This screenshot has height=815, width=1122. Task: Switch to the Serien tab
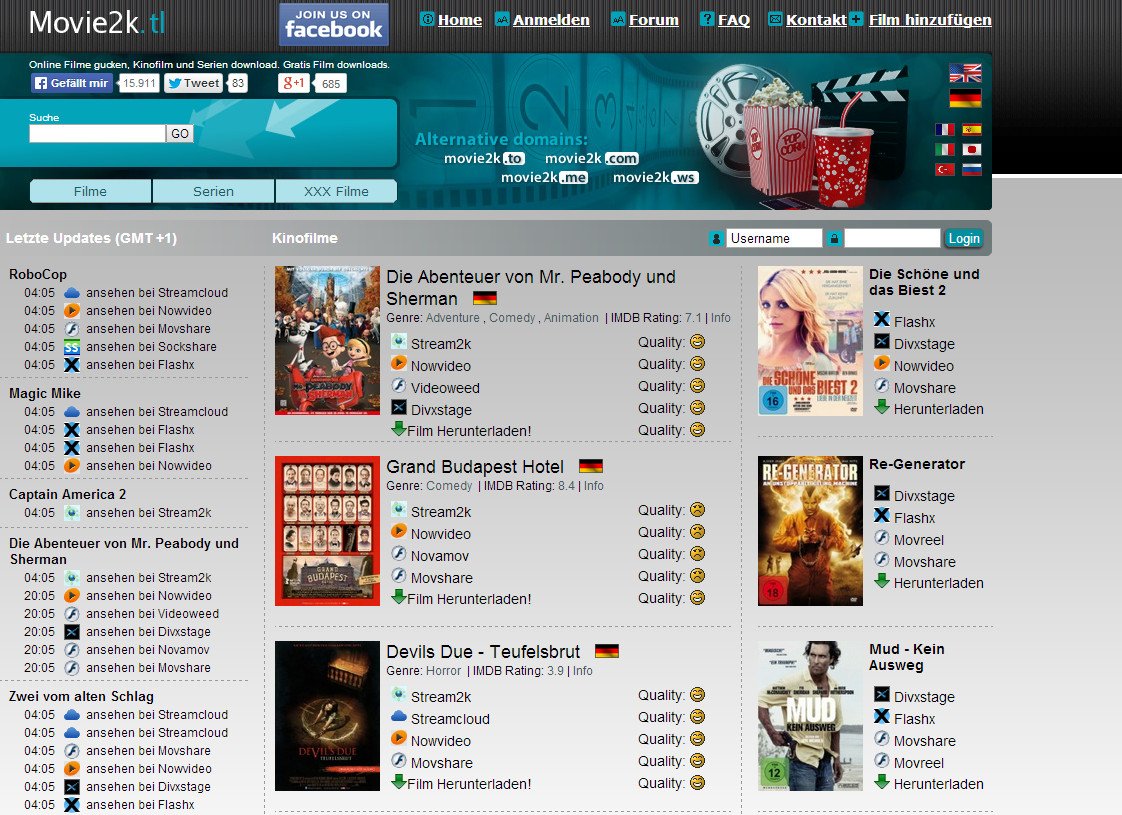pyautogui.click(x=213, y=191)
